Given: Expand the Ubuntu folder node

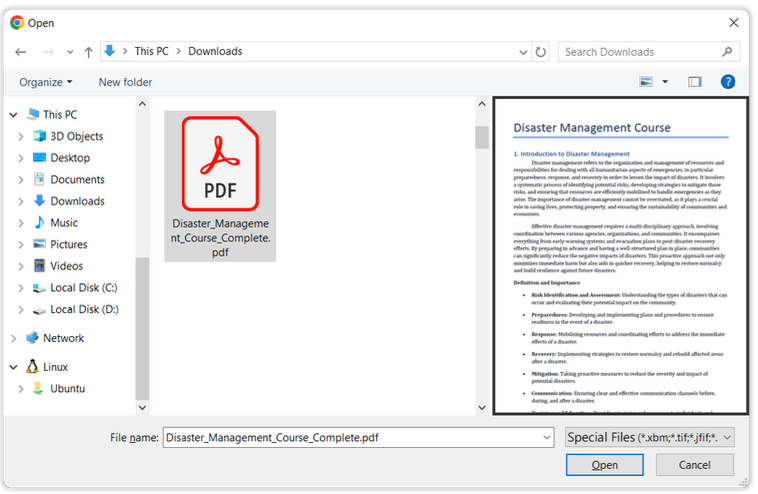Looking at the screenshot, I should (x=21, y=389).
